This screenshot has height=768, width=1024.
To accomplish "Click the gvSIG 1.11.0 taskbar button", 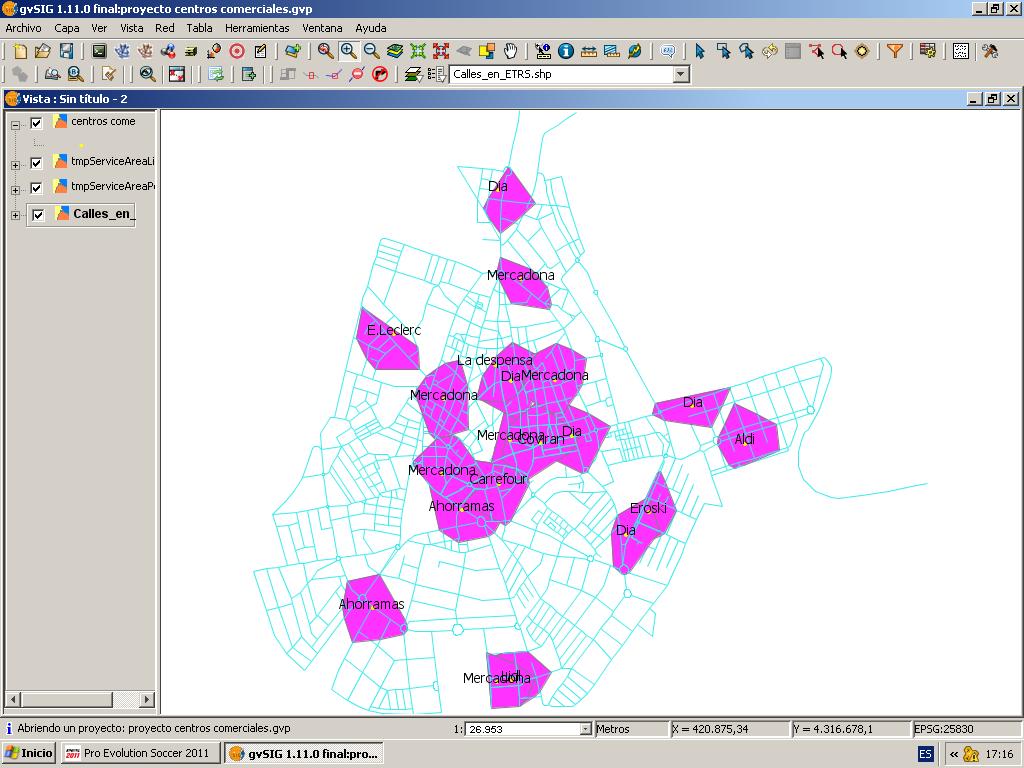I will [304, 753].
